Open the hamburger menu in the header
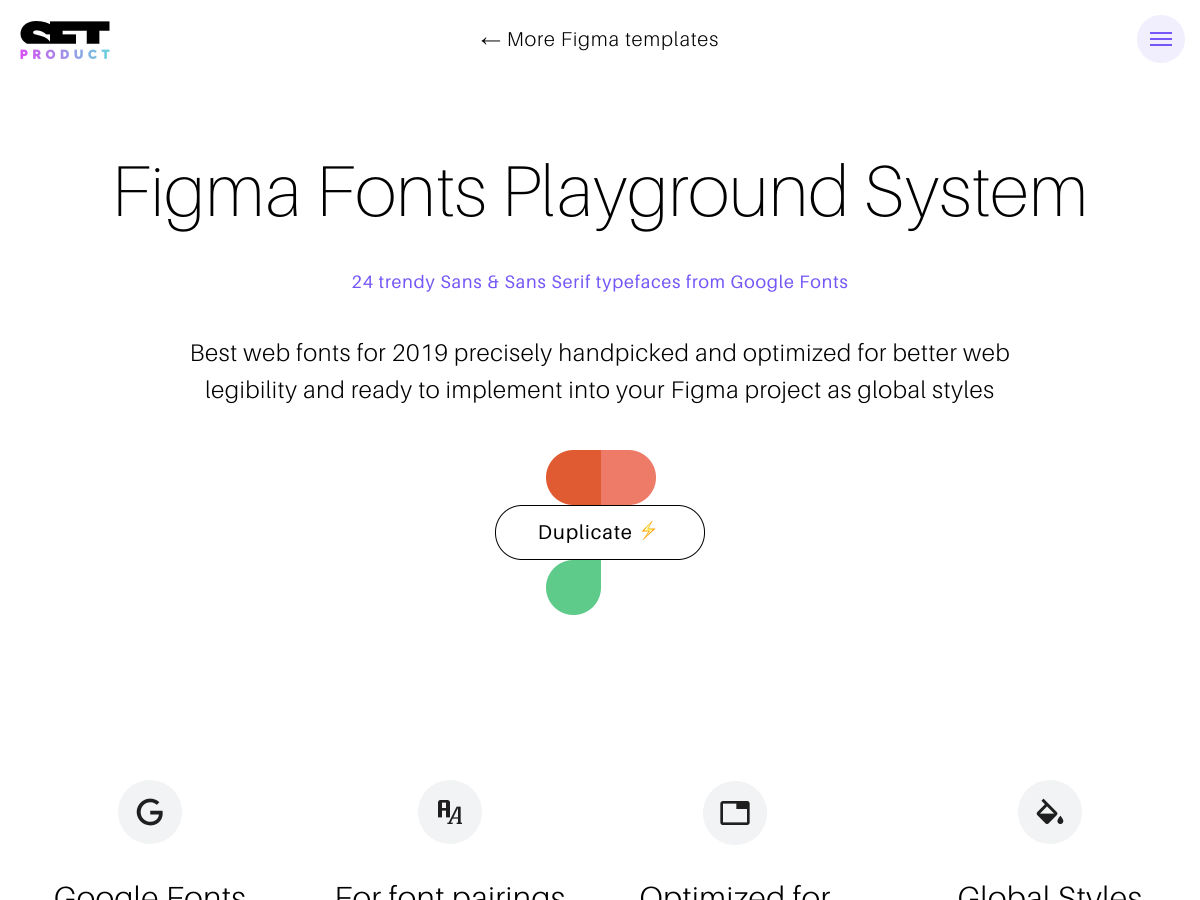 point(1160,39)
